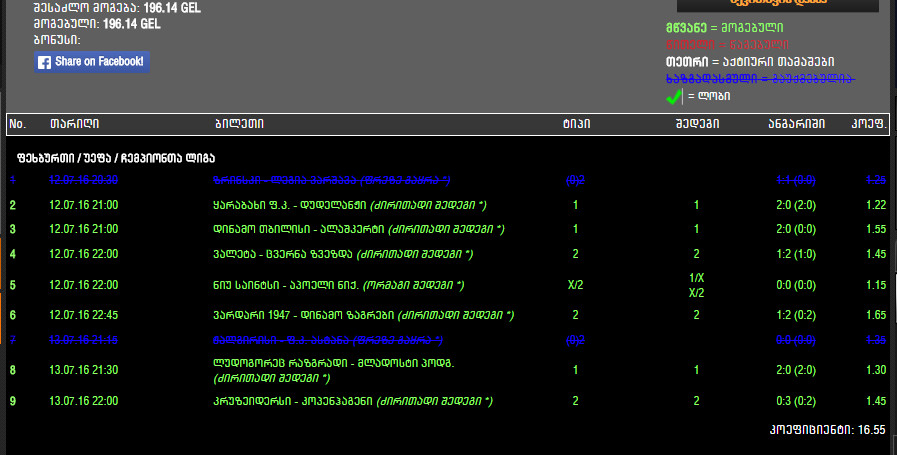
Task: Click the ტიპი column header
Action: (576, 124)
